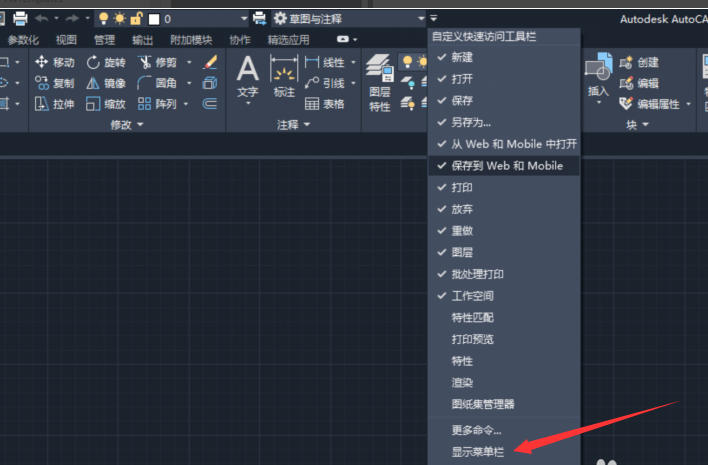Choose 更多命令... from the menu
Screen dimensions: 708x465
503,430
